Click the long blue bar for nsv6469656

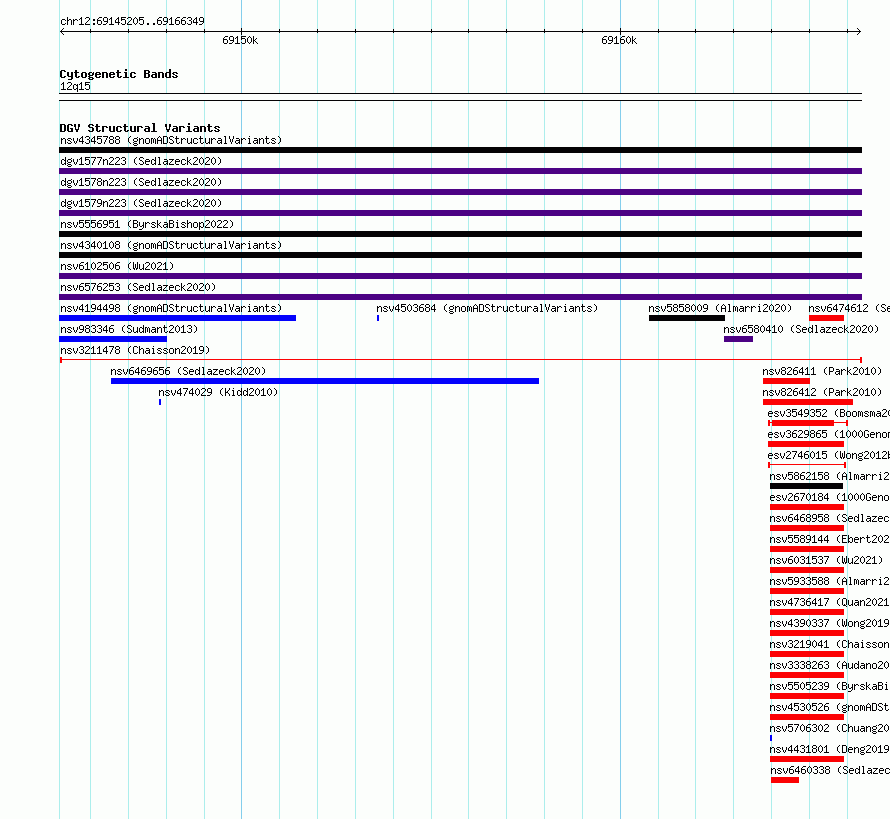(325, 381)
